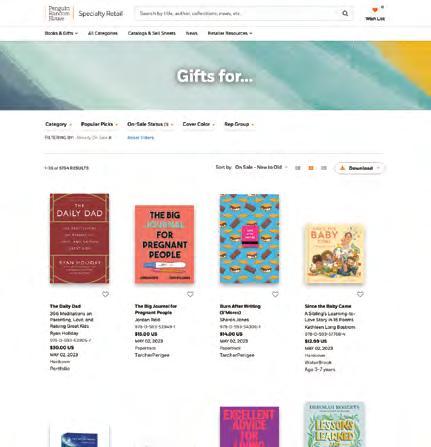Switch to the first list view icon
The image size is (431, 447).
(298, 168)
